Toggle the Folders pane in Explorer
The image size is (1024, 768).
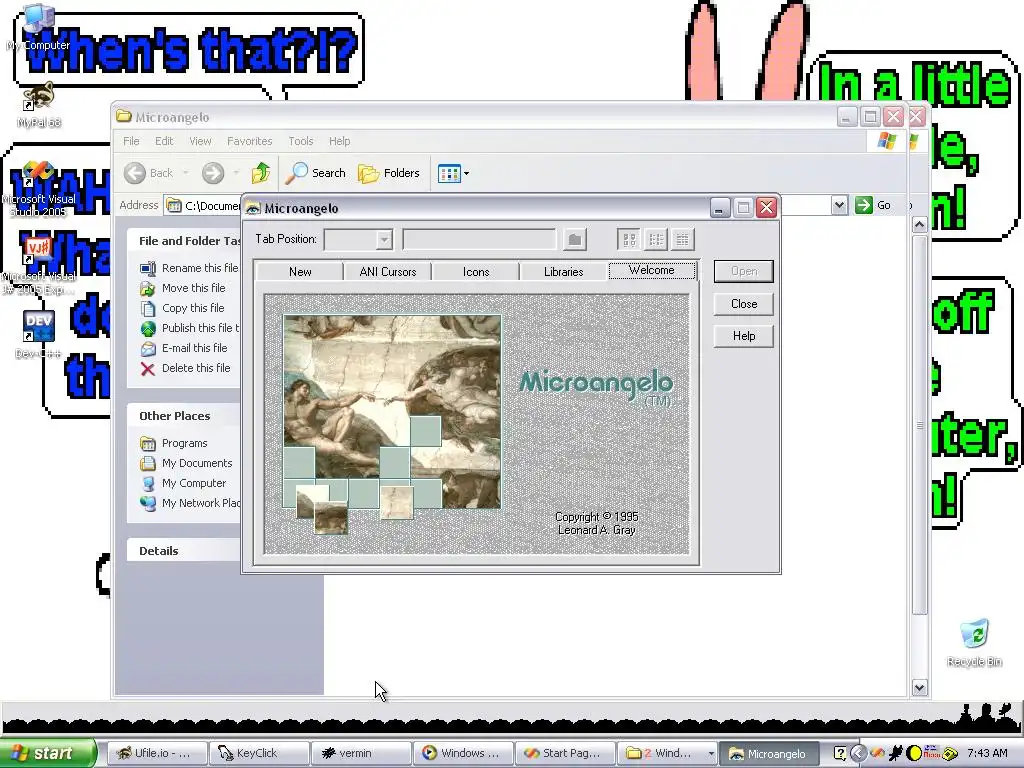(x=389, y=173)
